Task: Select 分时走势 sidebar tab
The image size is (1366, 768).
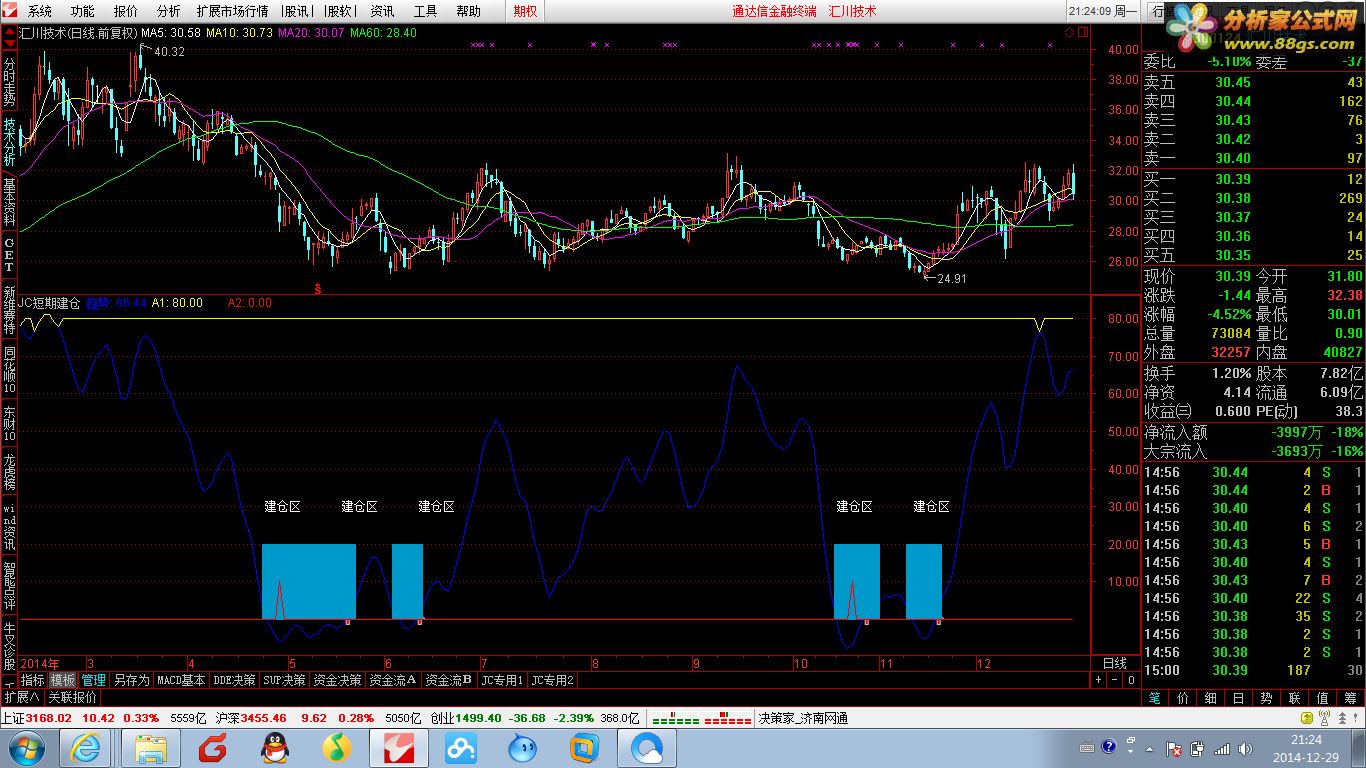Action: click(9, 79)
